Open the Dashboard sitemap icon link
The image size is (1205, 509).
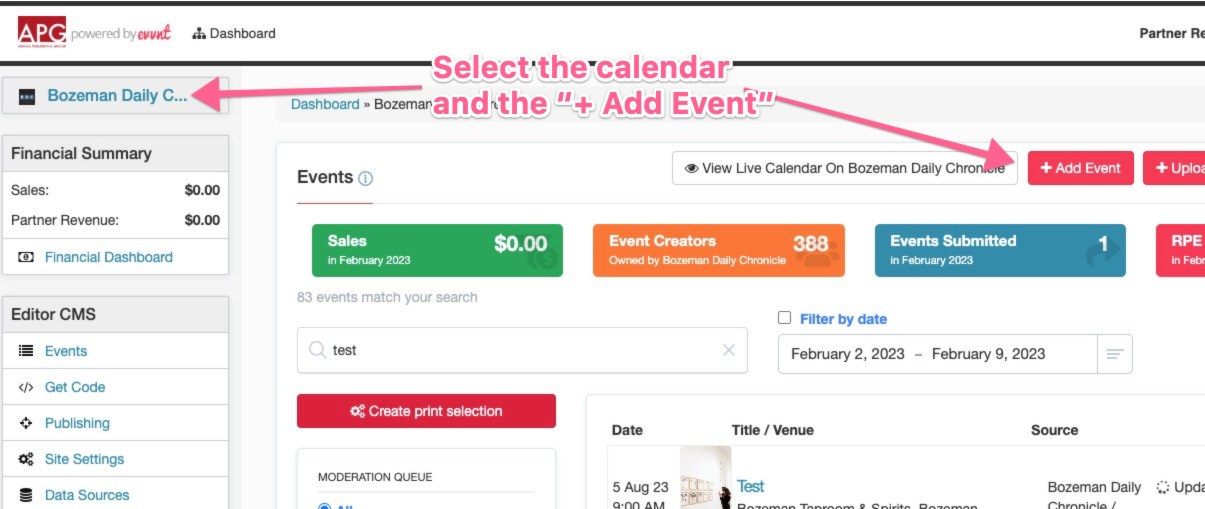(199, 34)
